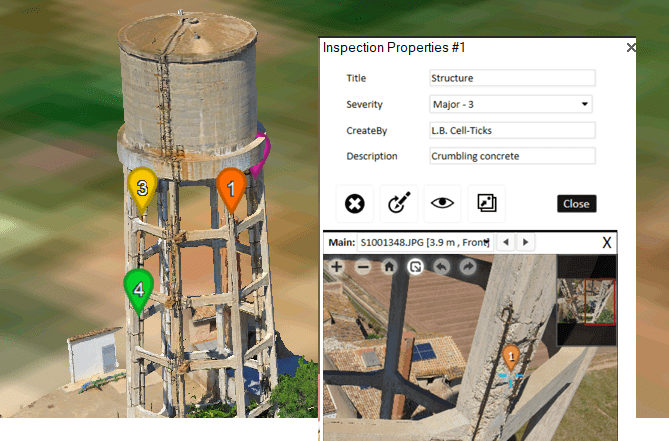669x441 pixels.
Task: Select yellow marker 3 on tower
Action: coord(143,188)
